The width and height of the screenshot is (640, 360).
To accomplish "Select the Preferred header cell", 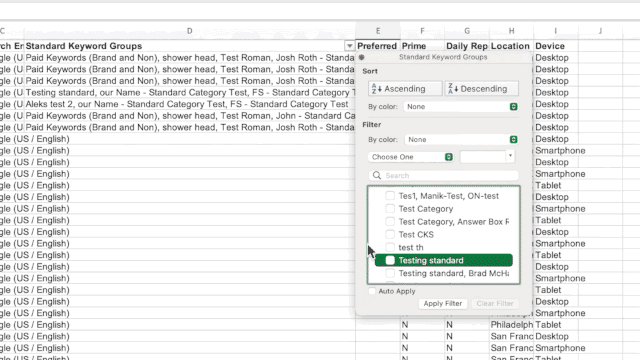I will [x=378, y=46].
